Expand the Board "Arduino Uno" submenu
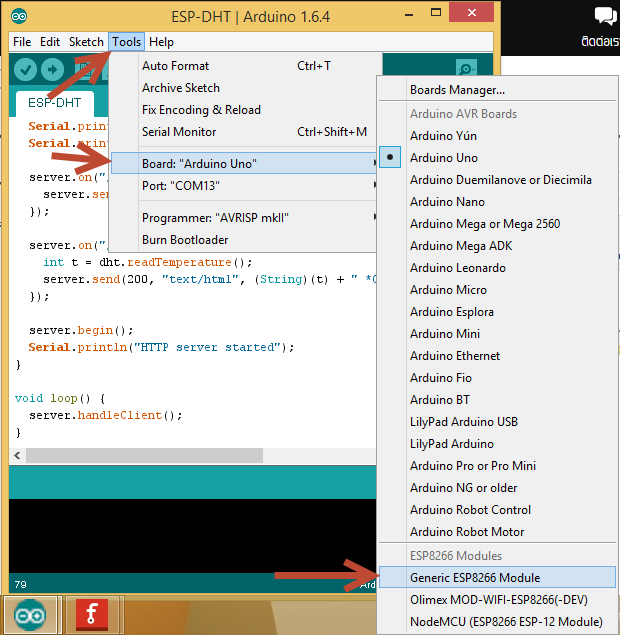This screenshot has height=635, width=620. coord(244,164)
